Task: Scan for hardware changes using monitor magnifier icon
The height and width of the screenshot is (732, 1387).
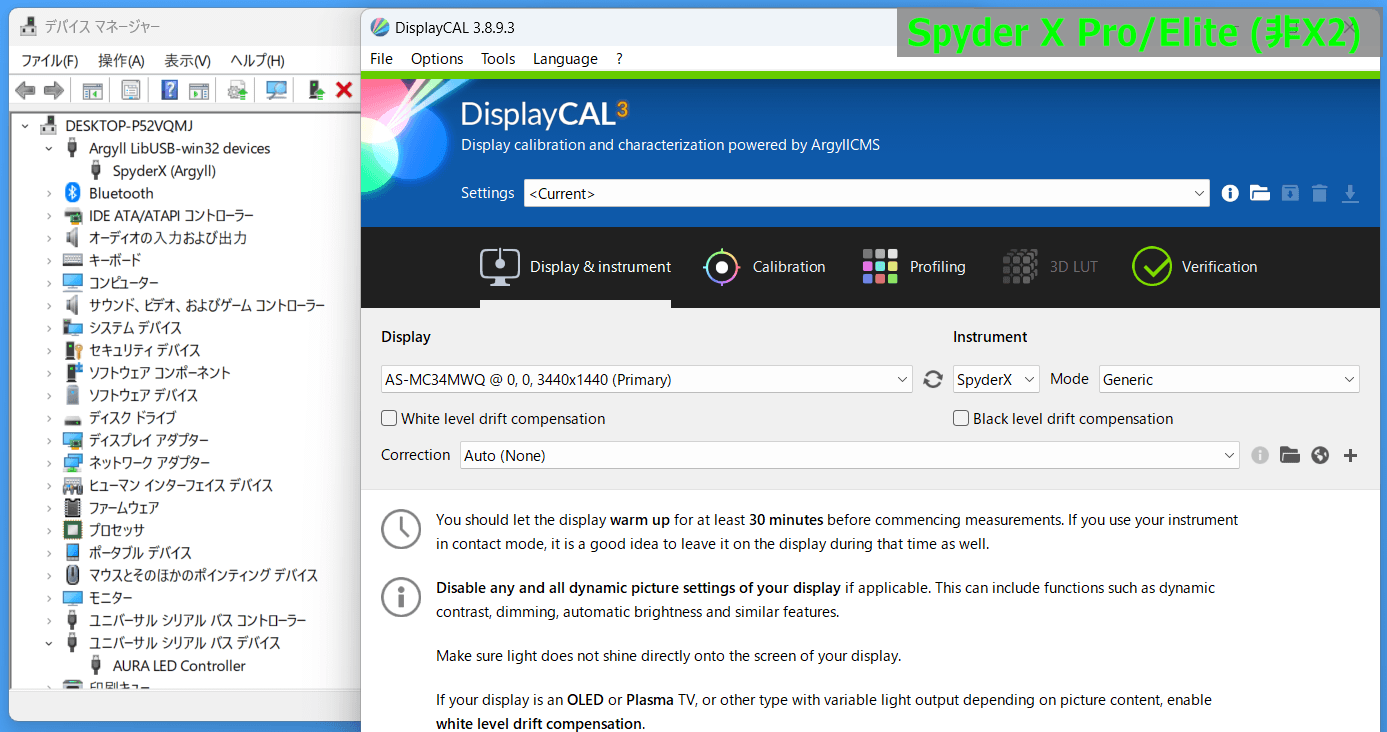Action: tap(277, 91)
